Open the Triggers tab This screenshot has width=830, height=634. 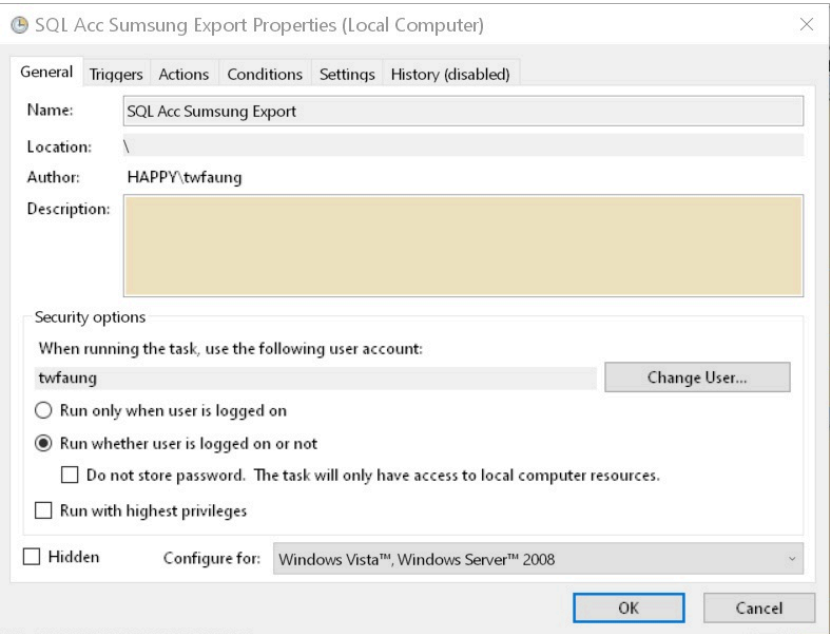coord(117,74)
